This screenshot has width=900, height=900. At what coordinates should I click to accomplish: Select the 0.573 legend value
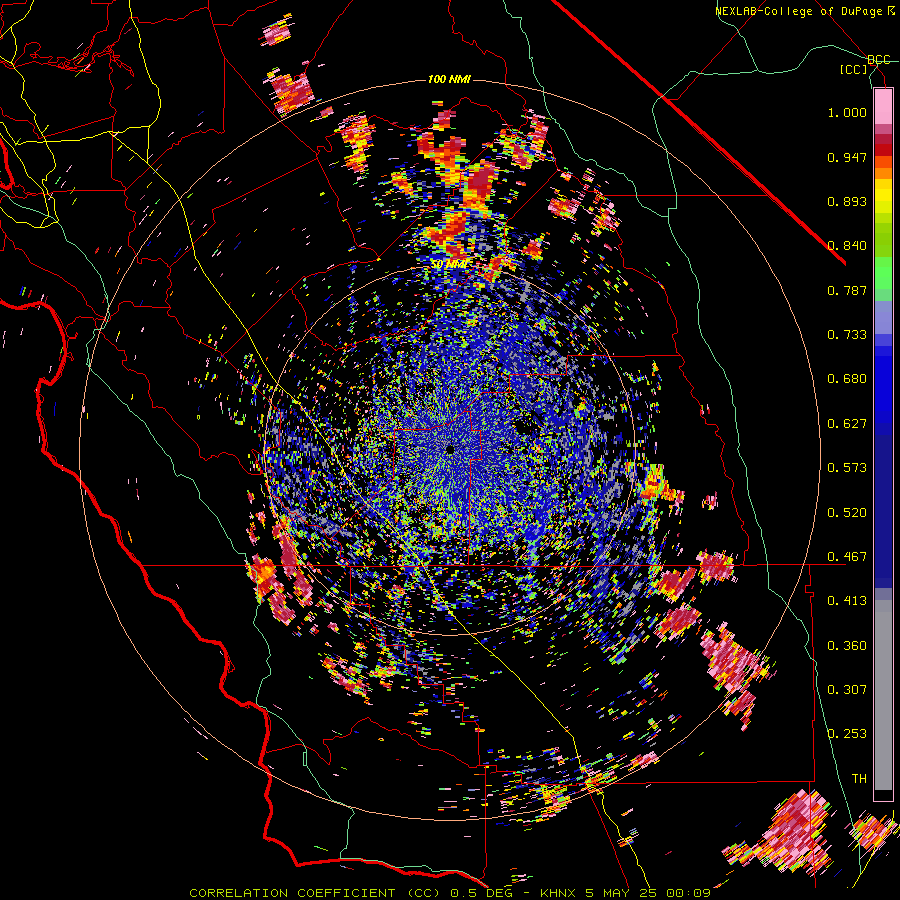coord(847,468)
